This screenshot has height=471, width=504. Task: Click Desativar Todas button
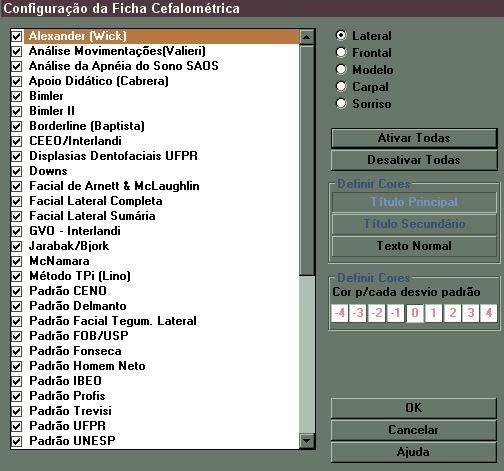(x=414, y=160)
